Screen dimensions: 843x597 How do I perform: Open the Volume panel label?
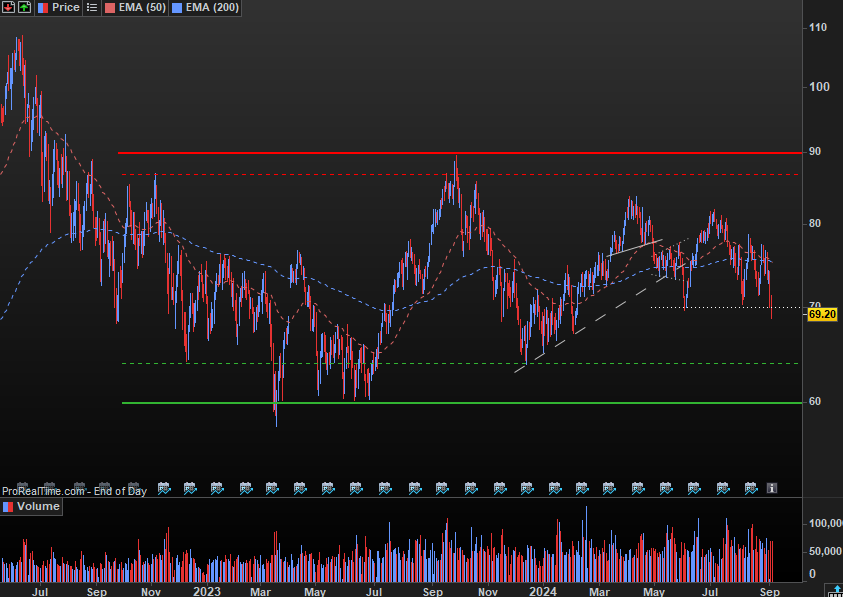click(x=38, y=507)
